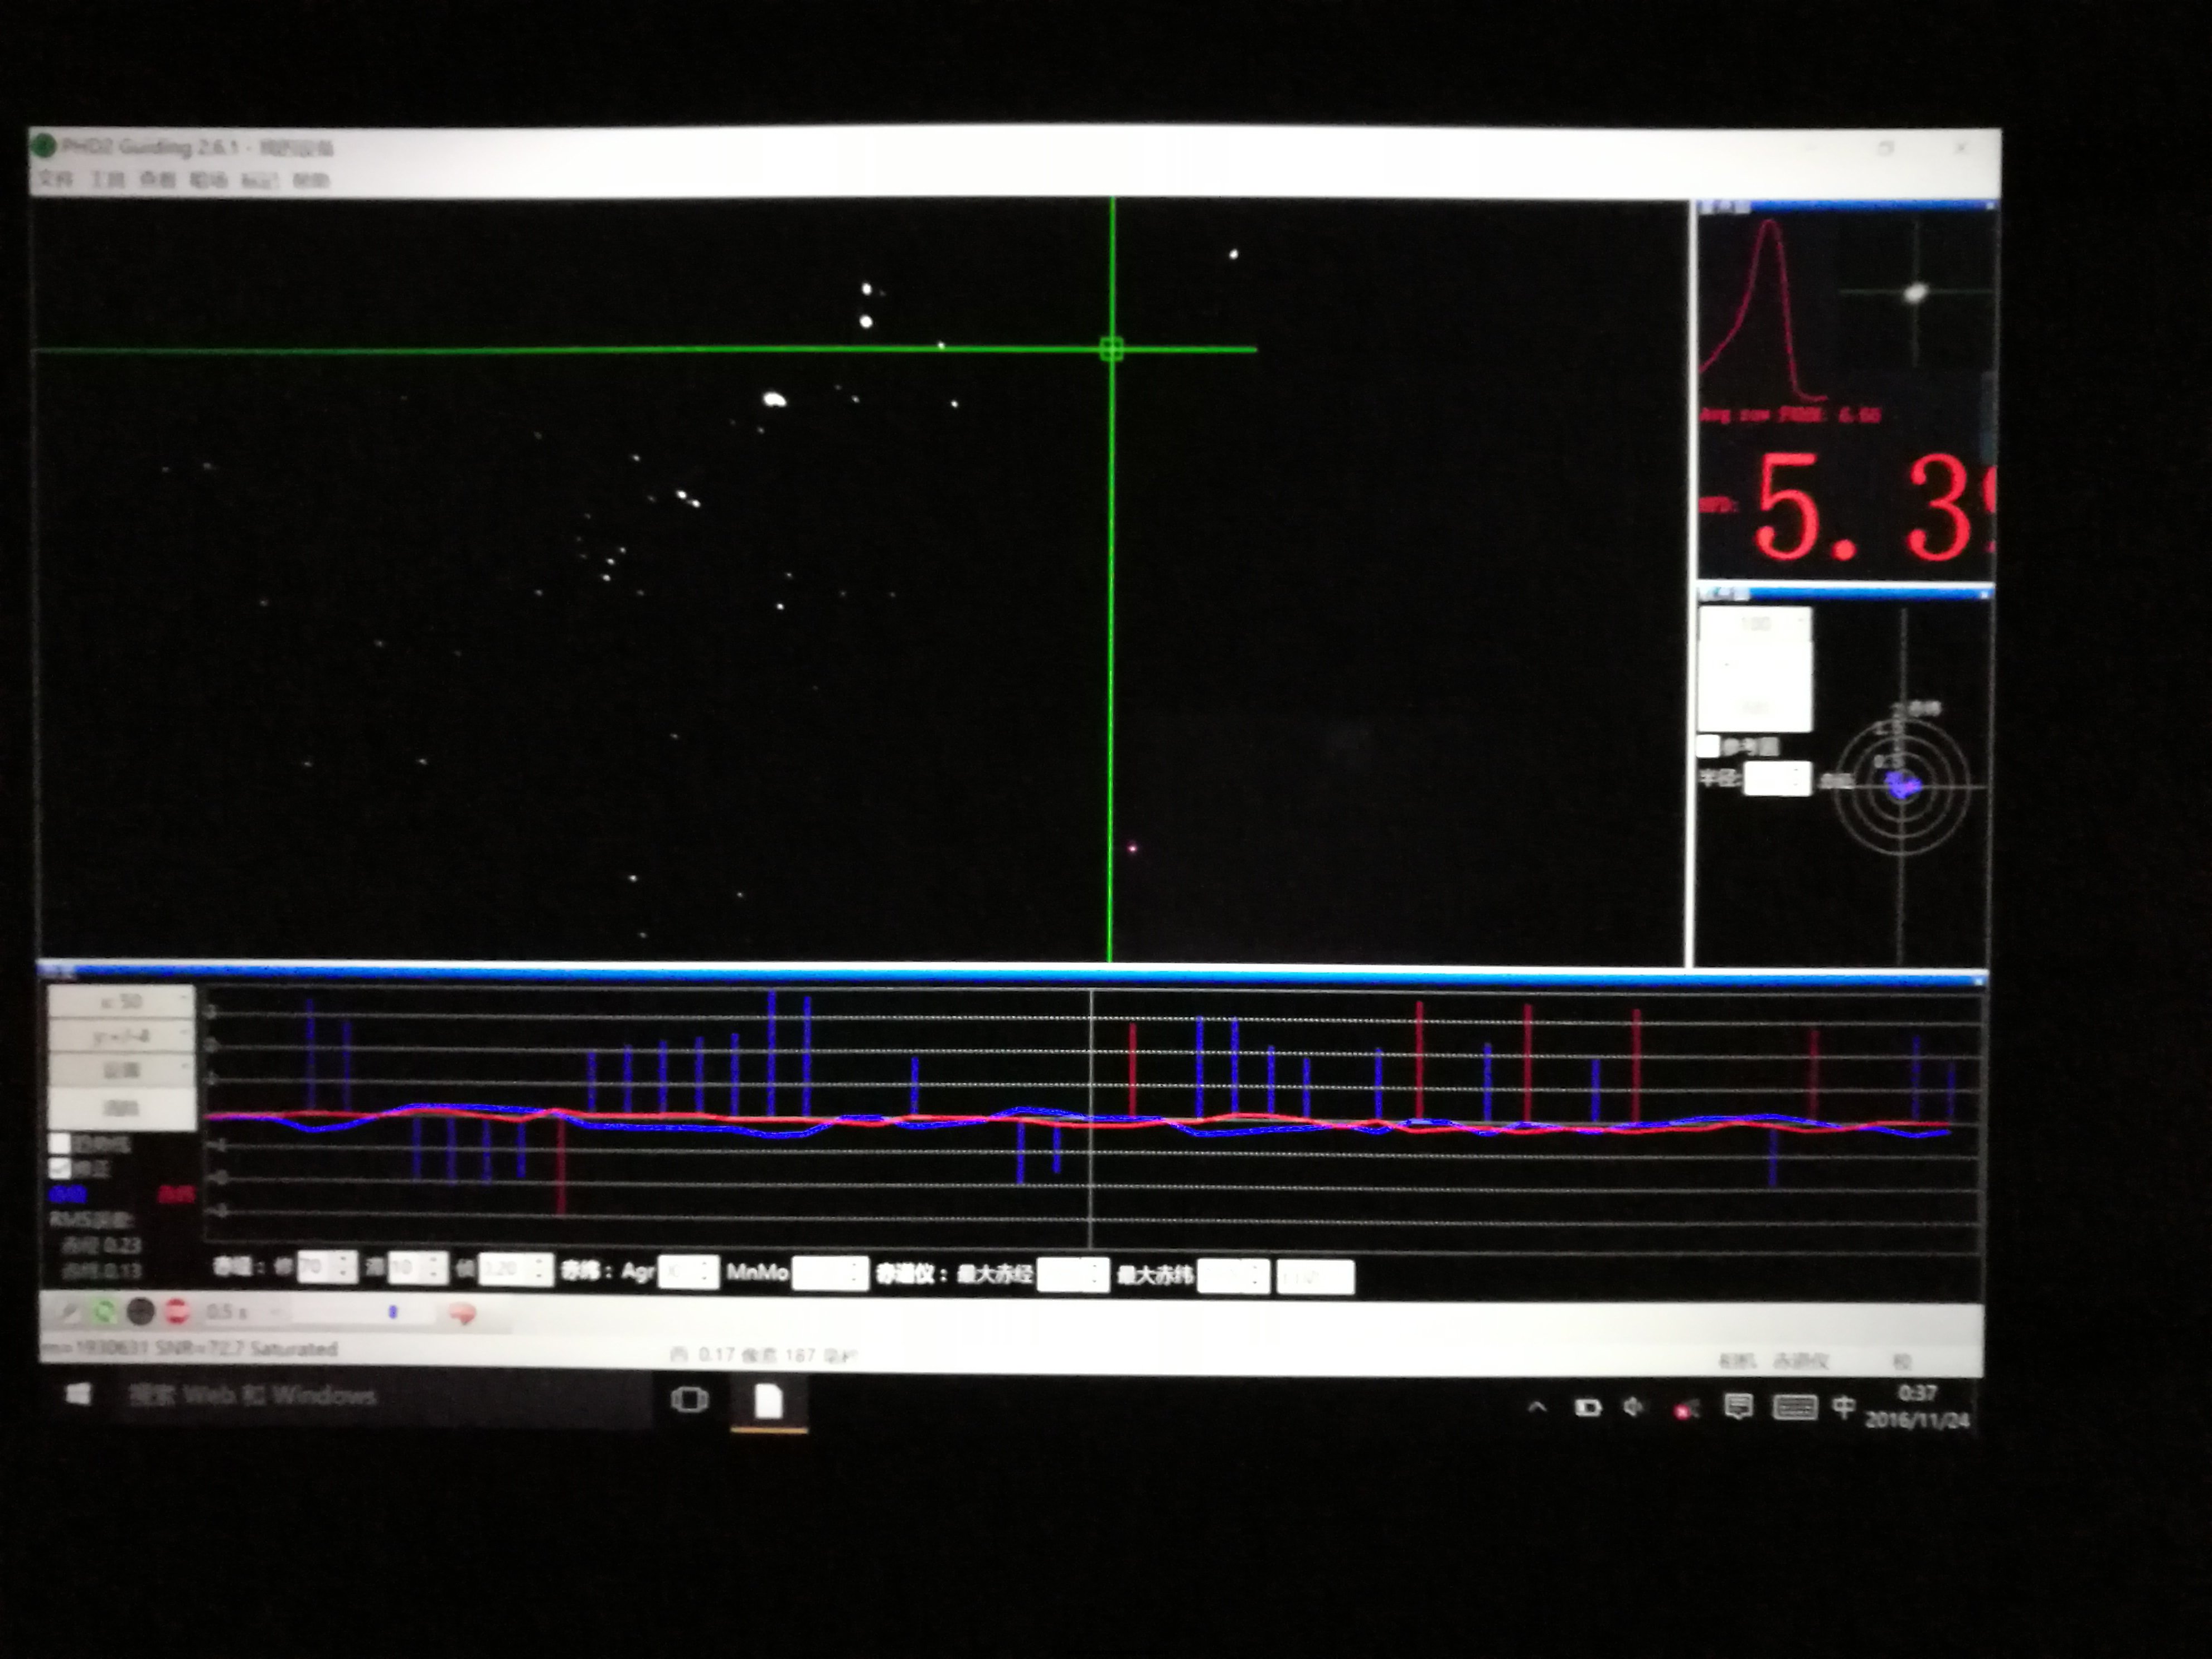Image resolution: width=2212 pixels, height=1659 pixels.
Task: Click the 中 input method indicator
Action: 1843,1407
